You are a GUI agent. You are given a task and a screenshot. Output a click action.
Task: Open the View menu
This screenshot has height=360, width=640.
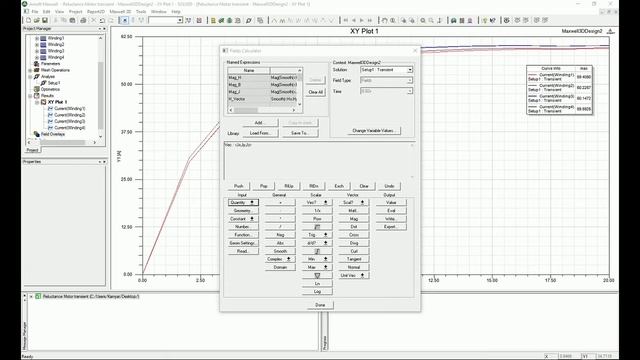point(60,12)
